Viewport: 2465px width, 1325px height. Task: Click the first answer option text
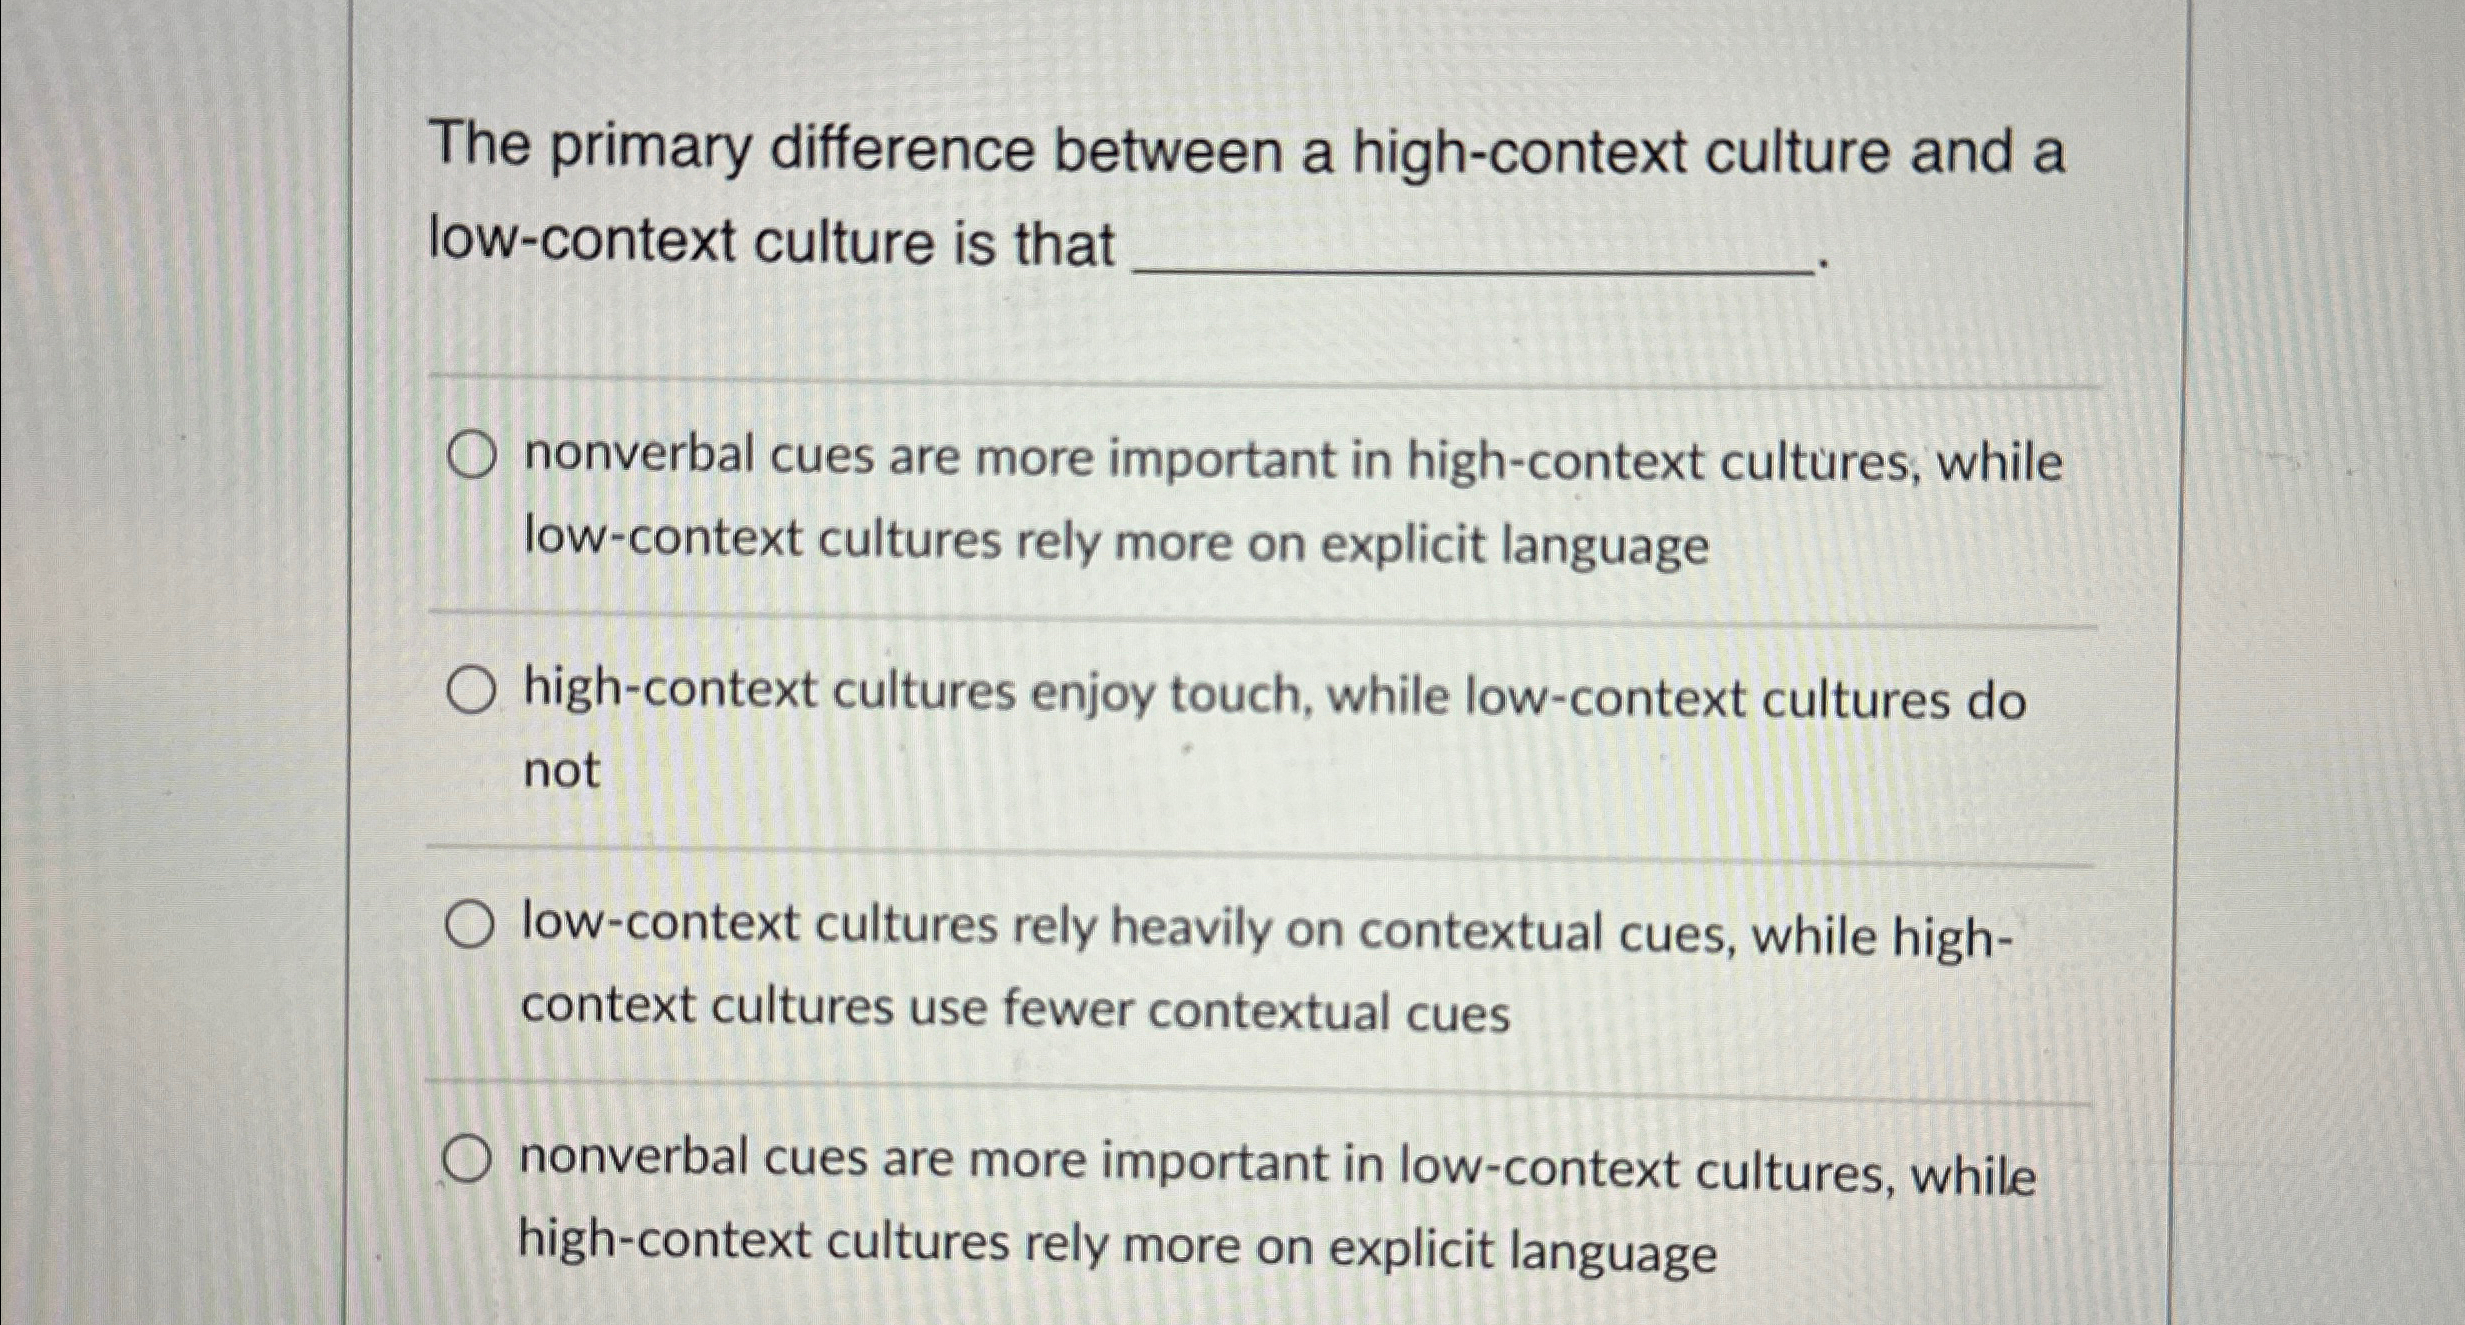tap(1180, 500)
